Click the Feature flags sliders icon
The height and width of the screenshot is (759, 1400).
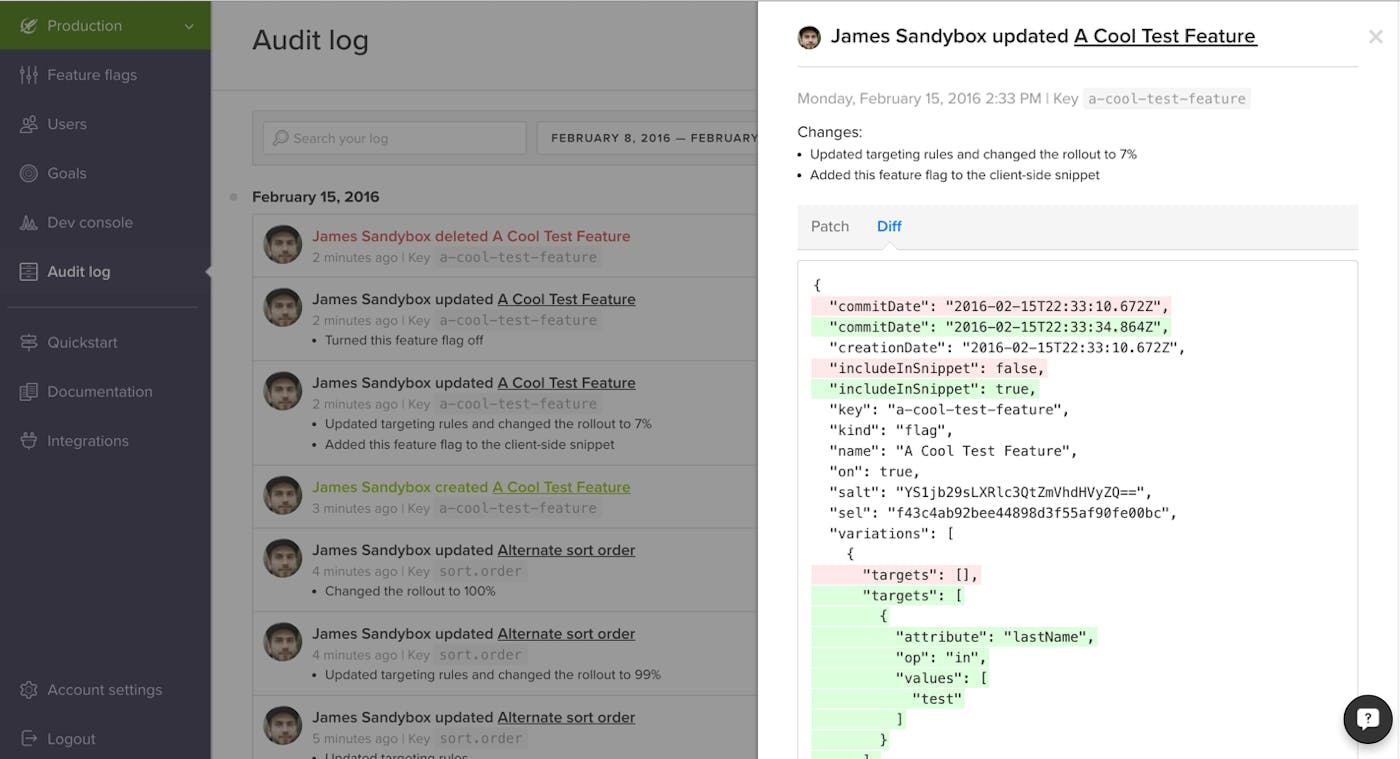29,75
